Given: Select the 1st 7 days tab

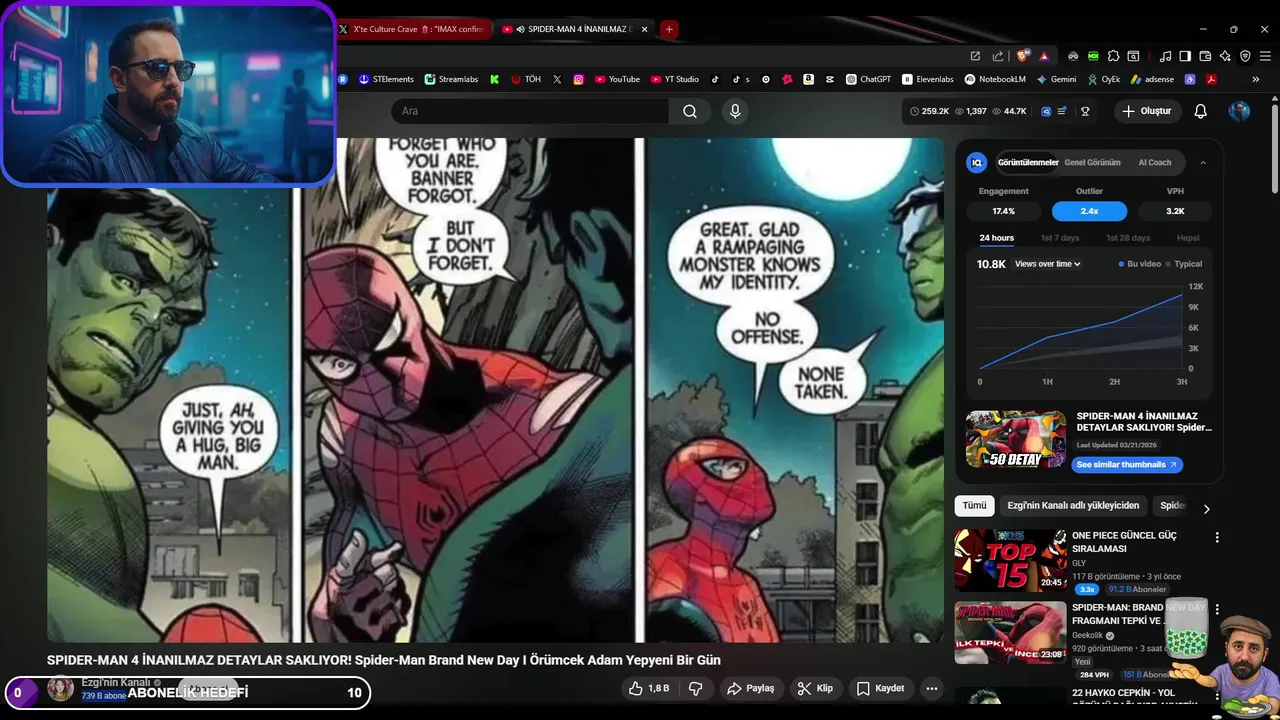Looking at the screenshot, I should click(x=1060, y=238).
